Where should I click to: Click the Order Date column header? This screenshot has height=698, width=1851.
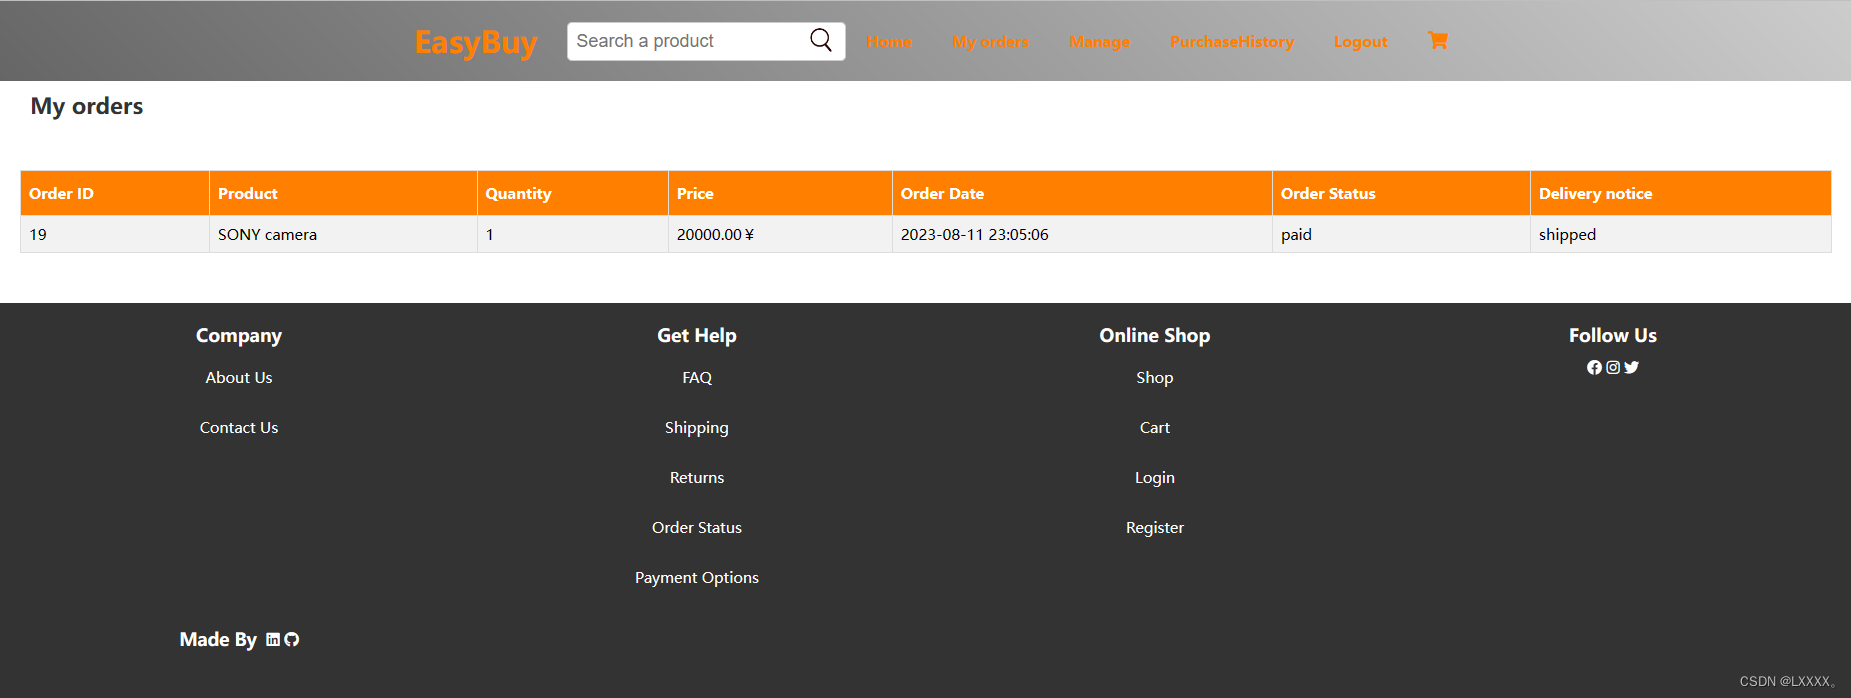(1082, 193)
